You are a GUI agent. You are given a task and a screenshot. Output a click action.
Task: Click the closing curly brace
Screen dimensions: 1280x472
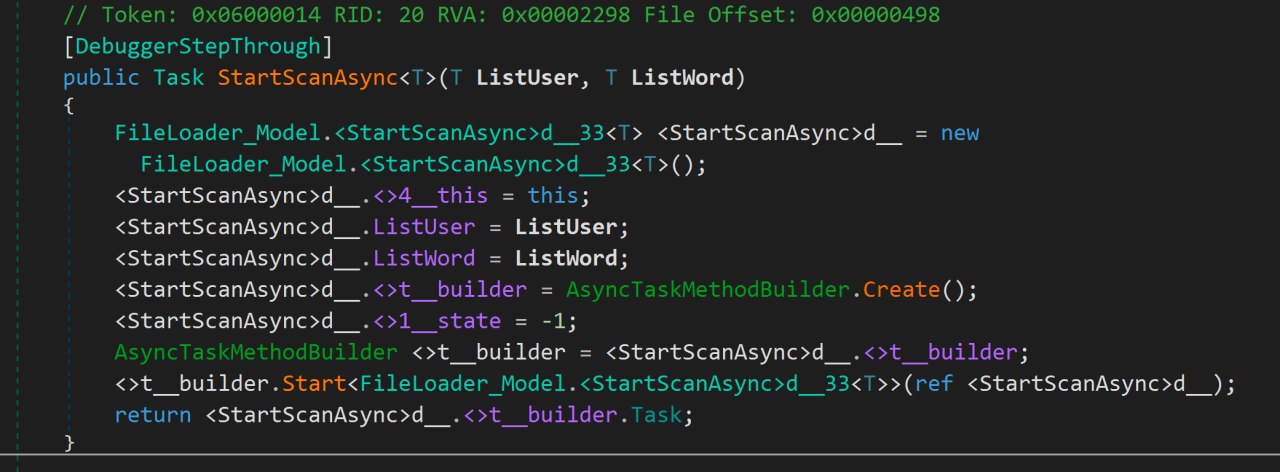(68, 442)
